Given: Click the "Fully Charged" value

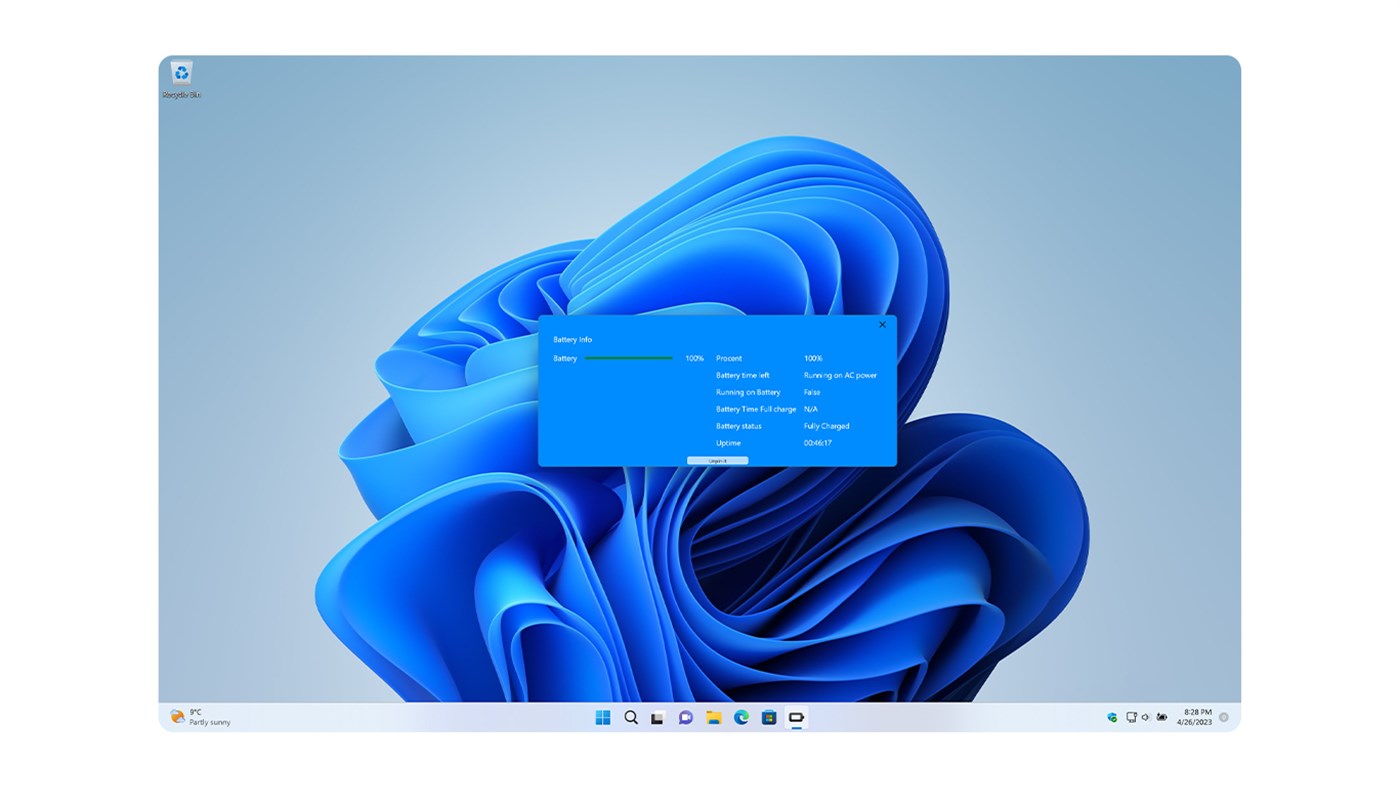Looking at the screenshot, I should tap(827, 426).
